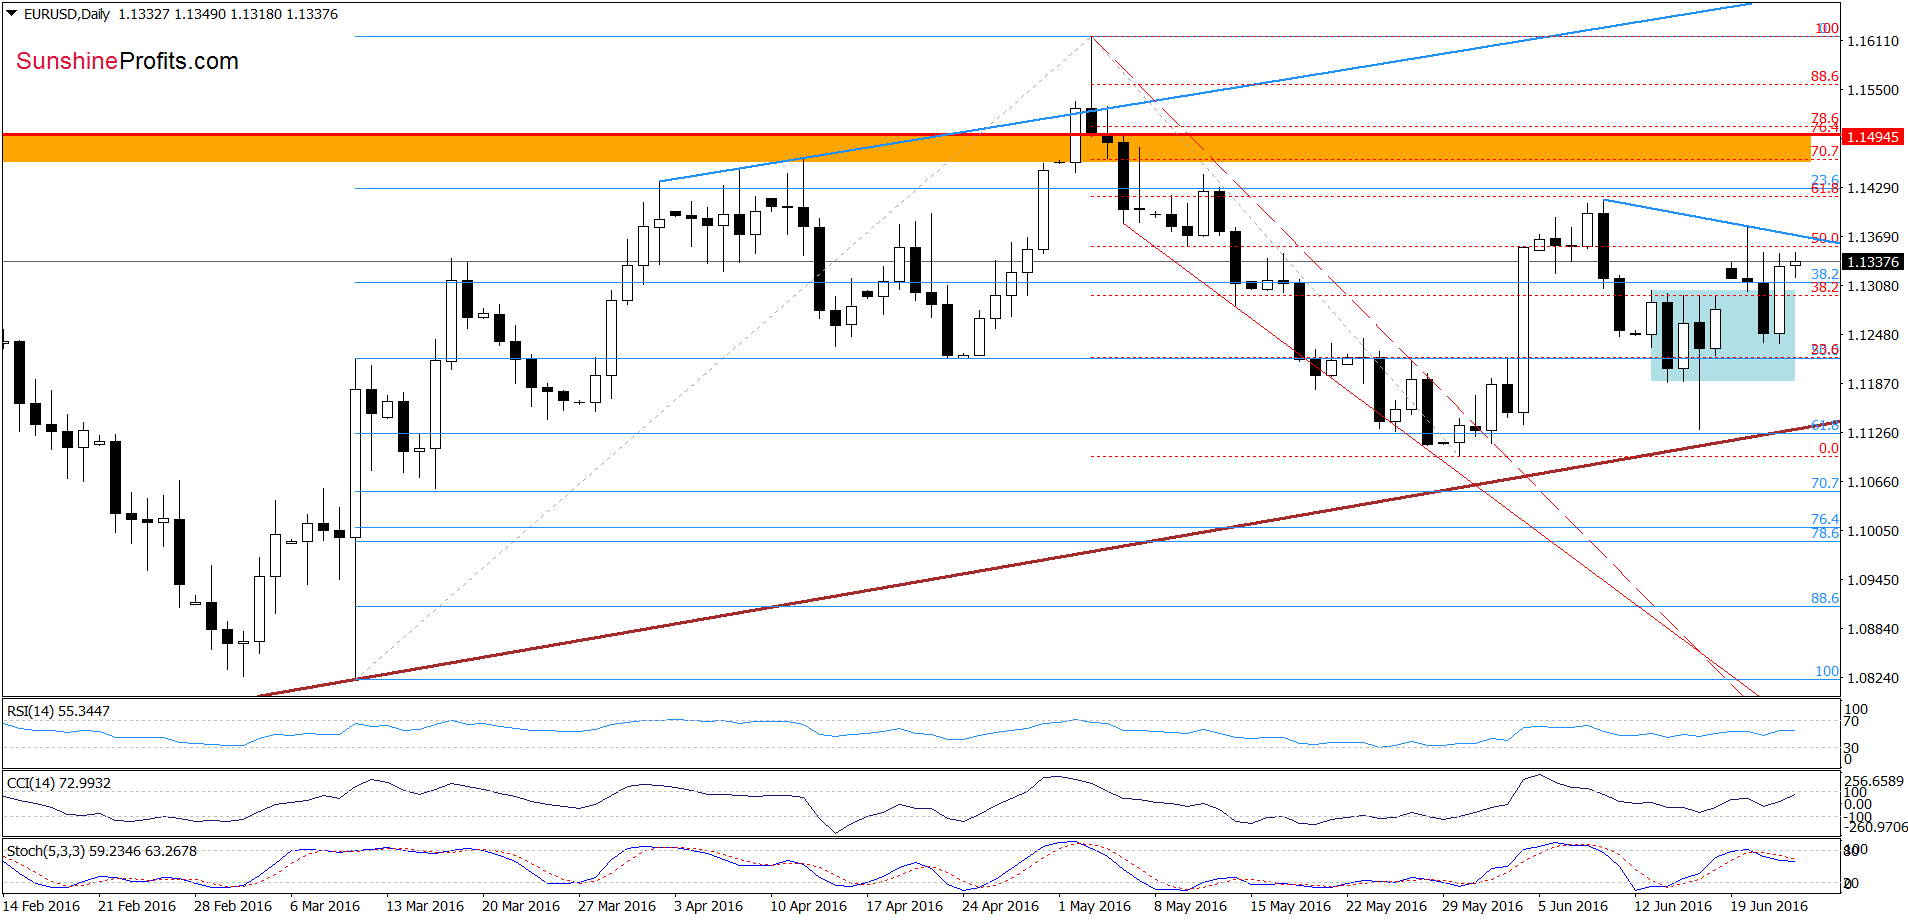Viewport: 1908px width, 920px height.
Task: Select the red 1.14945 price level tag
Action: [x=1873, y=137]
